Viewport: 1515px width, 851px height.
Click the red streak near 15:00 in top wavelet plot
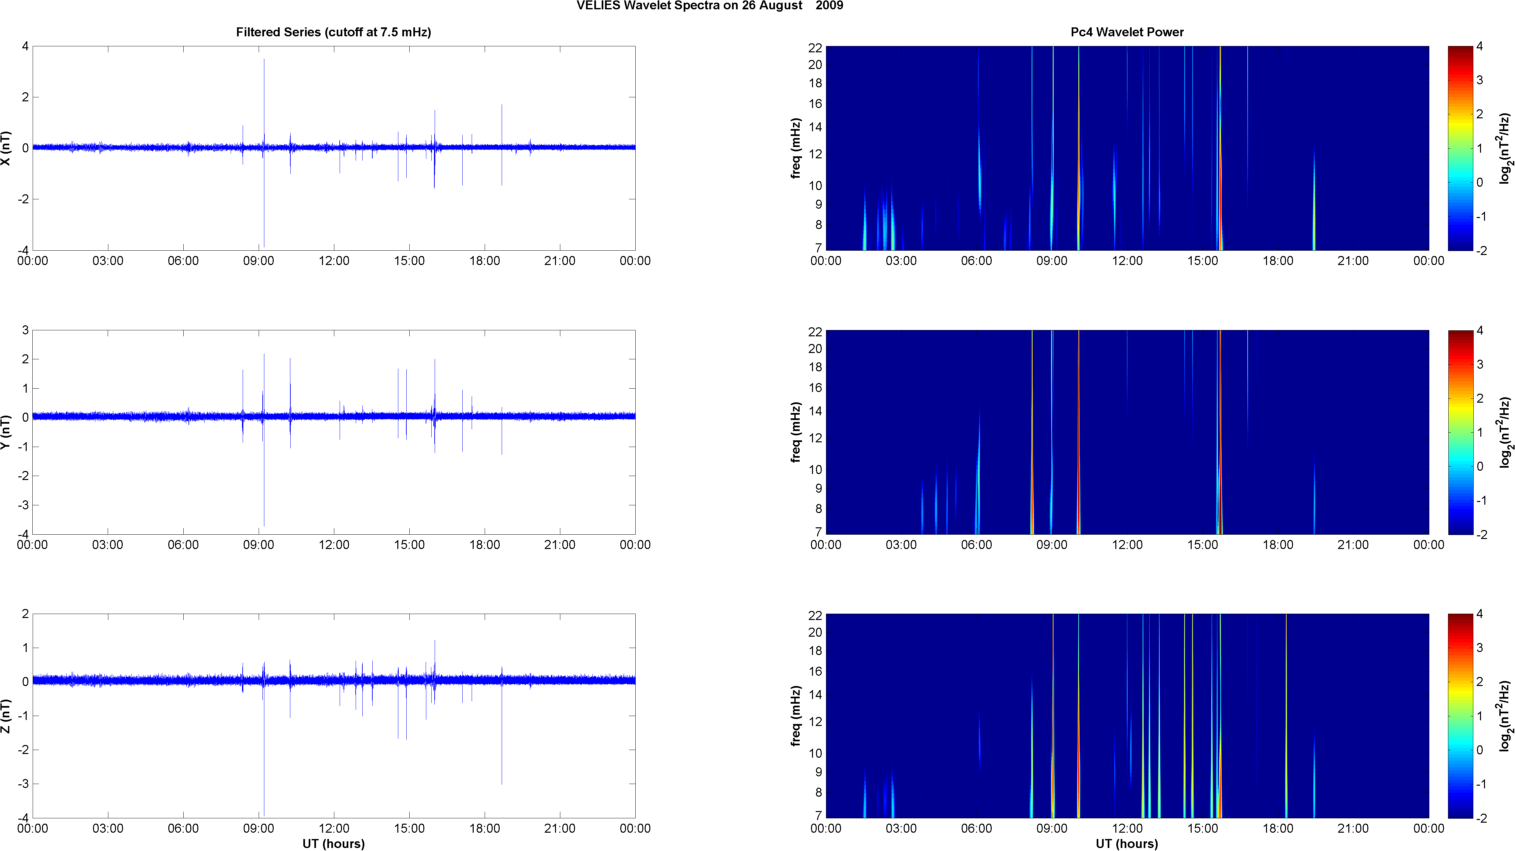tap(1220, 180)
